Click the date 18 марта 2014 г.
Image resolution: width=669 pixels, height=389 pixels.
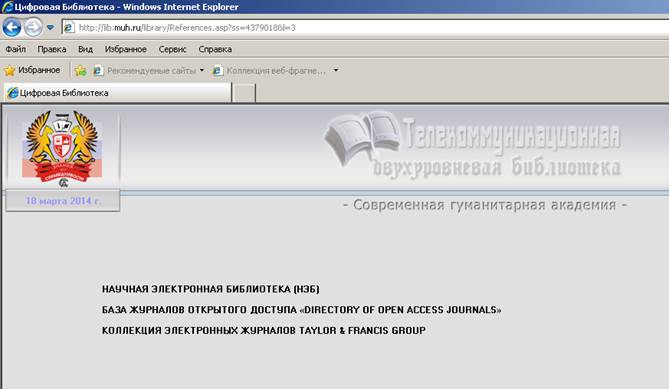[63, 200]
